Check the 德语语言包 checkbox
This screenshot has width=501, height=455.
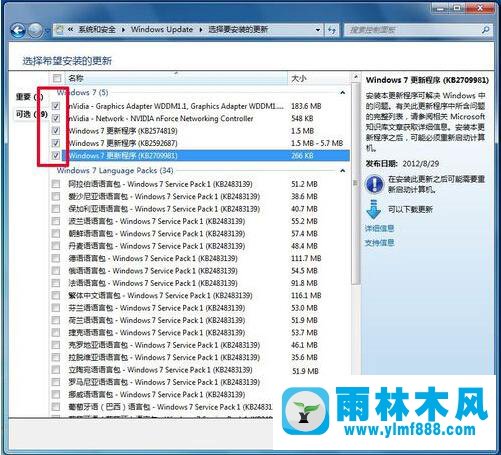(56, 258)
